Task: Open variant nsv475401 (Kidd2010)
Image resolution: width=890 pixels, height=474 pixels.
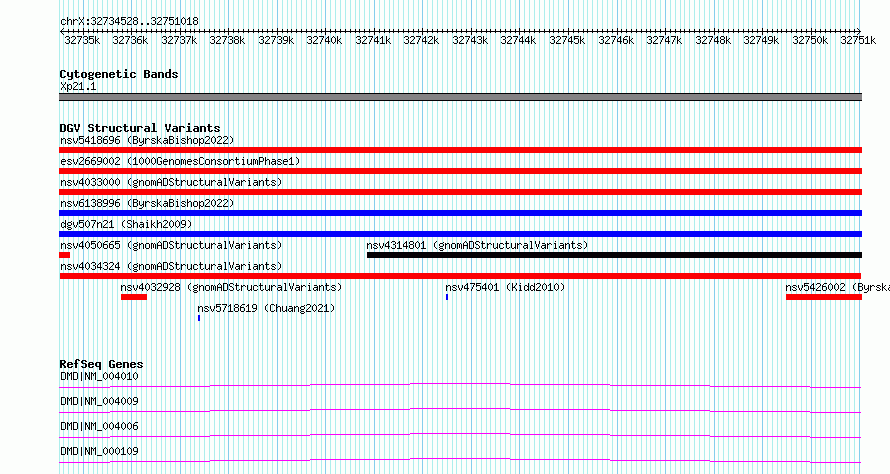Action: pos(505,287)
